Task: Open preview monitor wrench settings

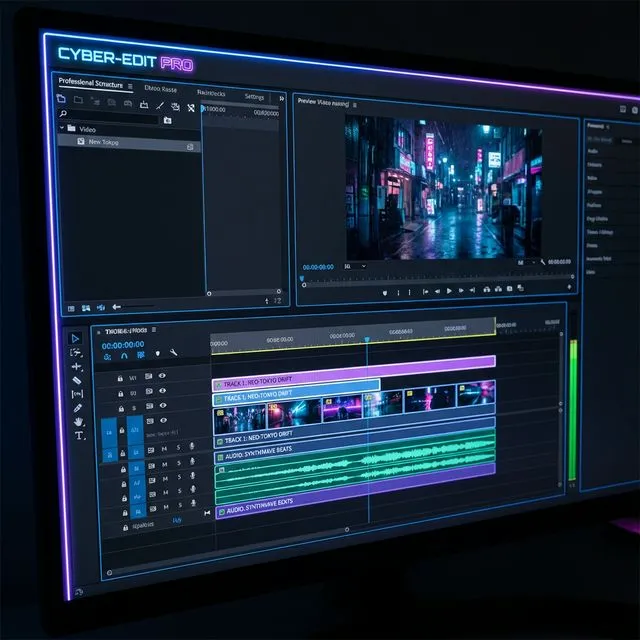Action: 542,262
